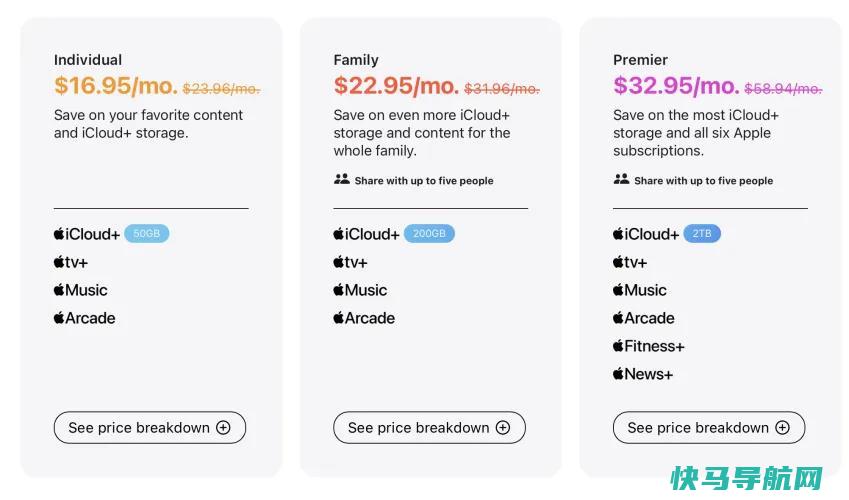This screenshot has width=849, height=500.
Task: Select the Family plan heading
Action: [356, 60]
